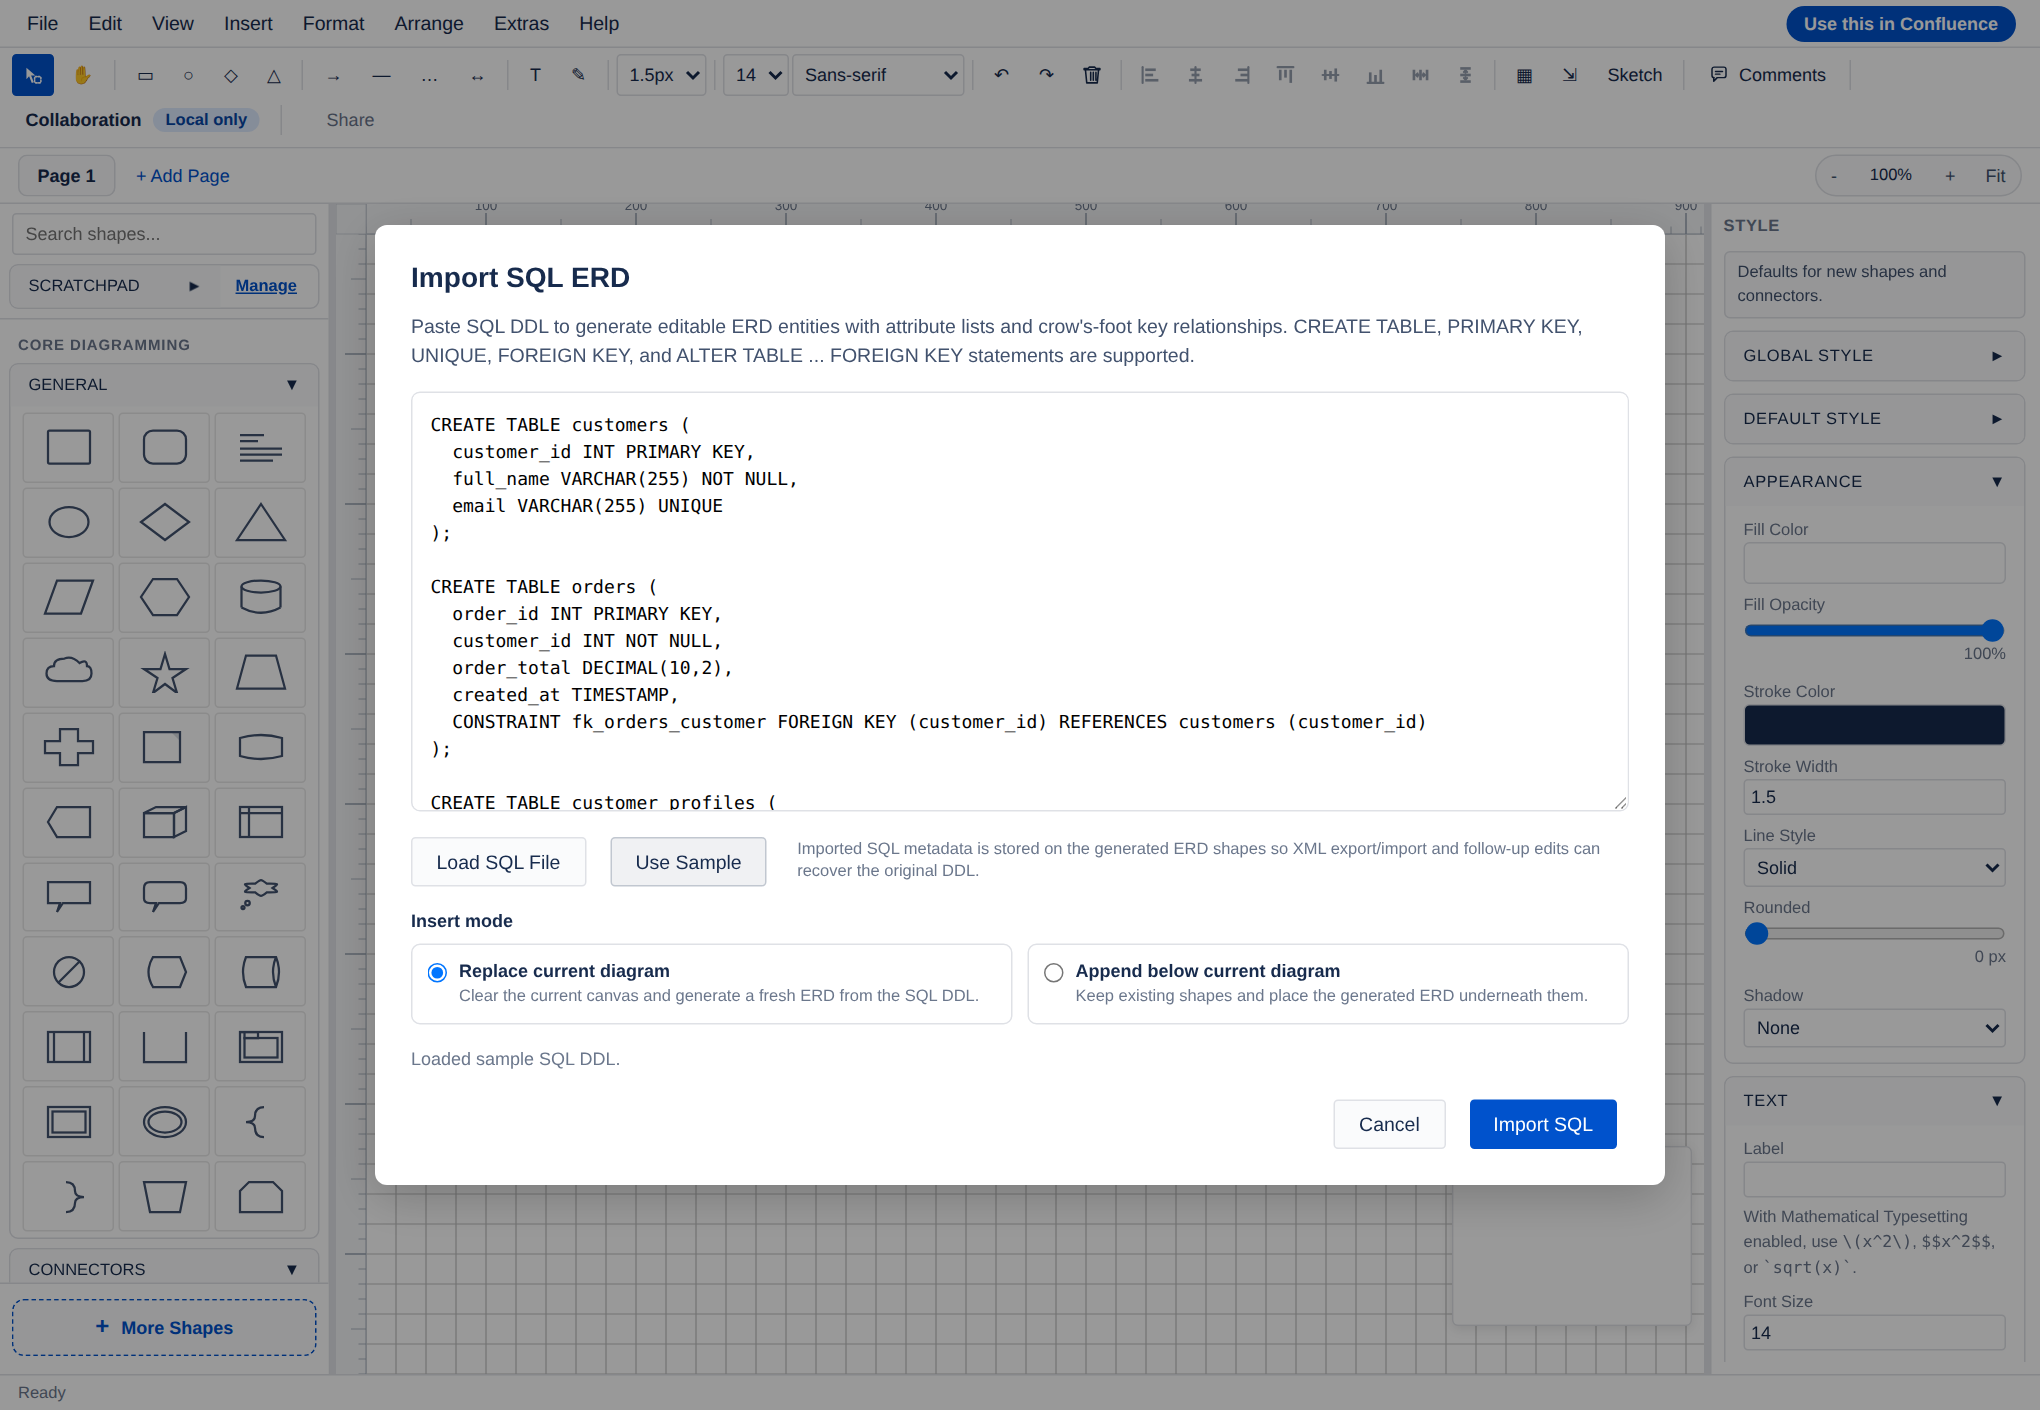Open the Manage scratchpad link
The width and height of the screenshot is (2040, 1410).
pos(266,286)
